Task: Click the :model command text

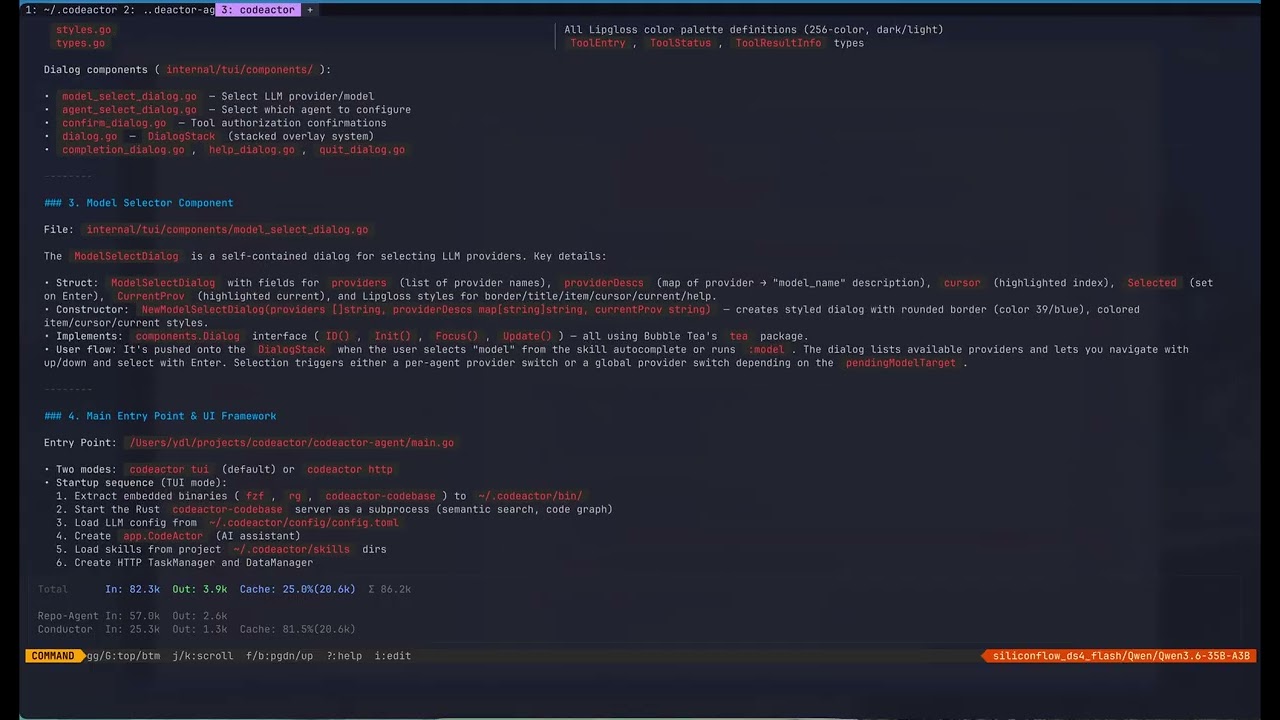Action: [766, 350]
